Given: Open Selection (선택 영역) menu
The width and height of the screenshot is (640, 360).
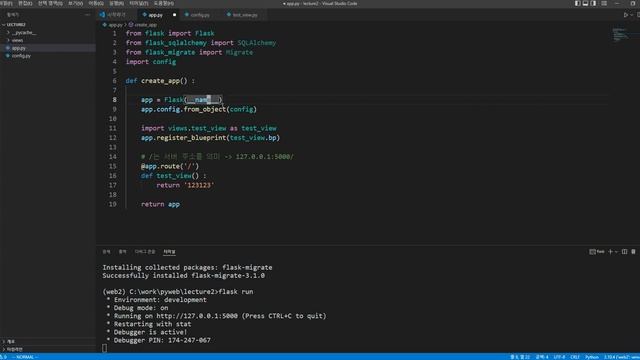Looking at the screenshot, I should (50, 3).
